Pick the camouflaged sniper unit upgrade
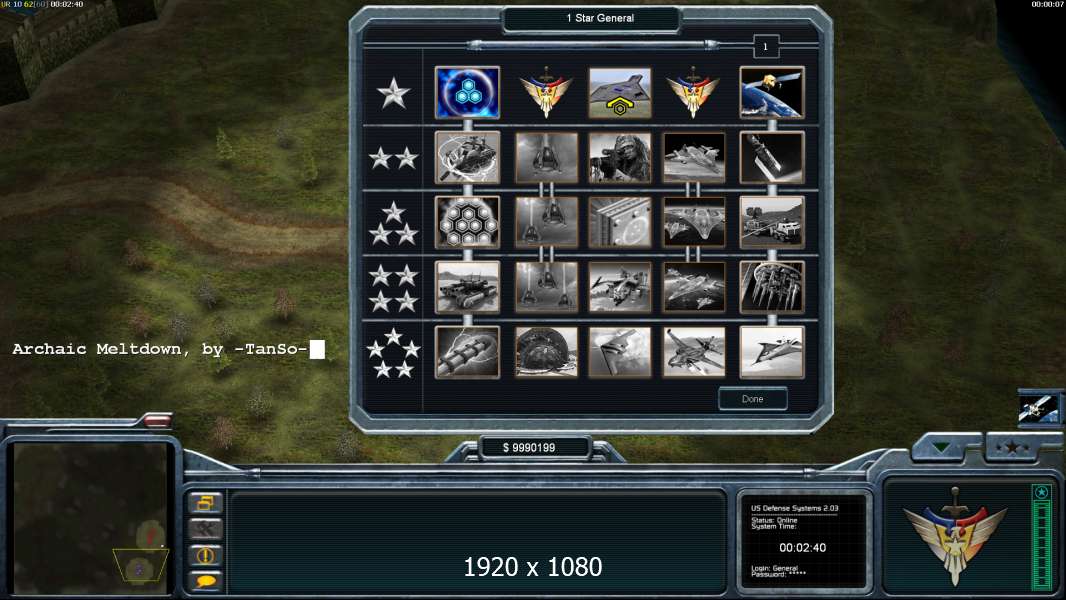Image resolution: width=1066 pixels, height=600 pixels. (x=619, y=158)
